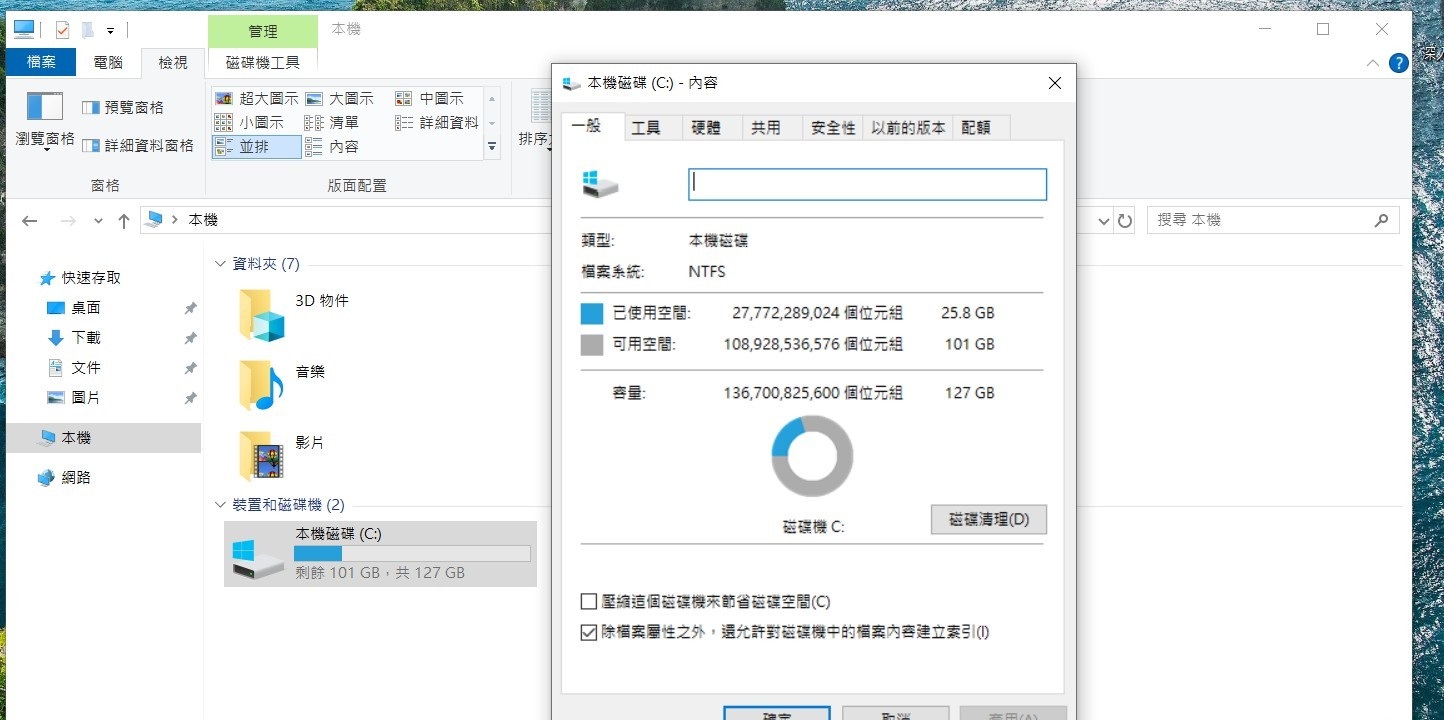Click the 瀏覽窗格 navigation pane icon
This screenshot has width=1444, height=720.
[x=45, y=107]
